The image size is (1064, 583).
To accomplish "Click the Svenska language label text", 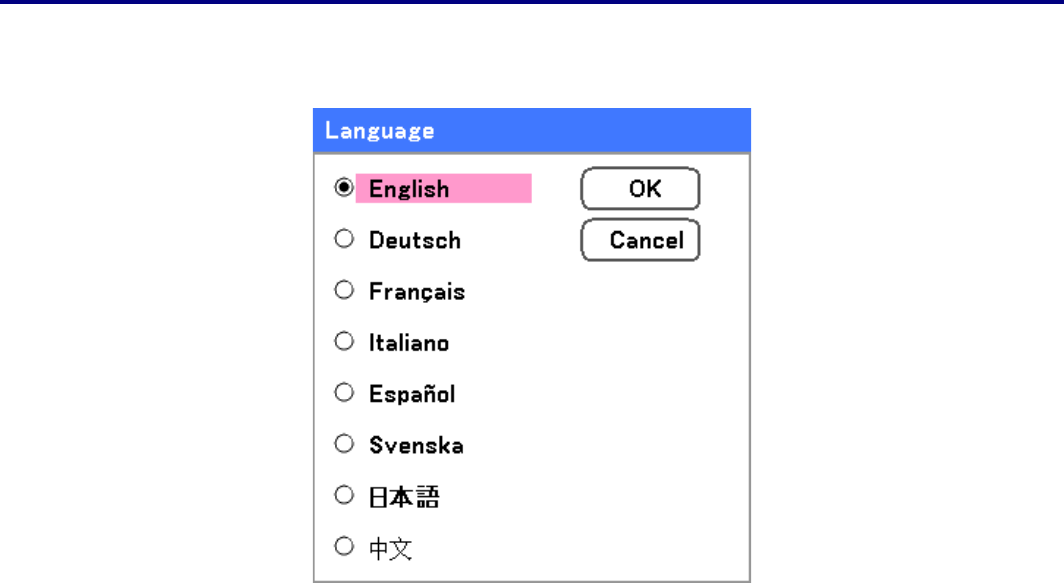I will (x=416, y=445).
